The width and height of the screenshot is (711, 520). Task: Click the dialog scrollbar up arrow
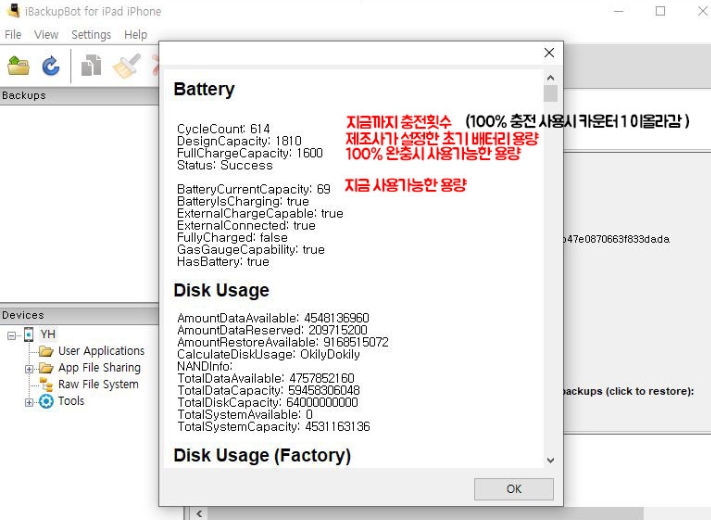[550, 78]
